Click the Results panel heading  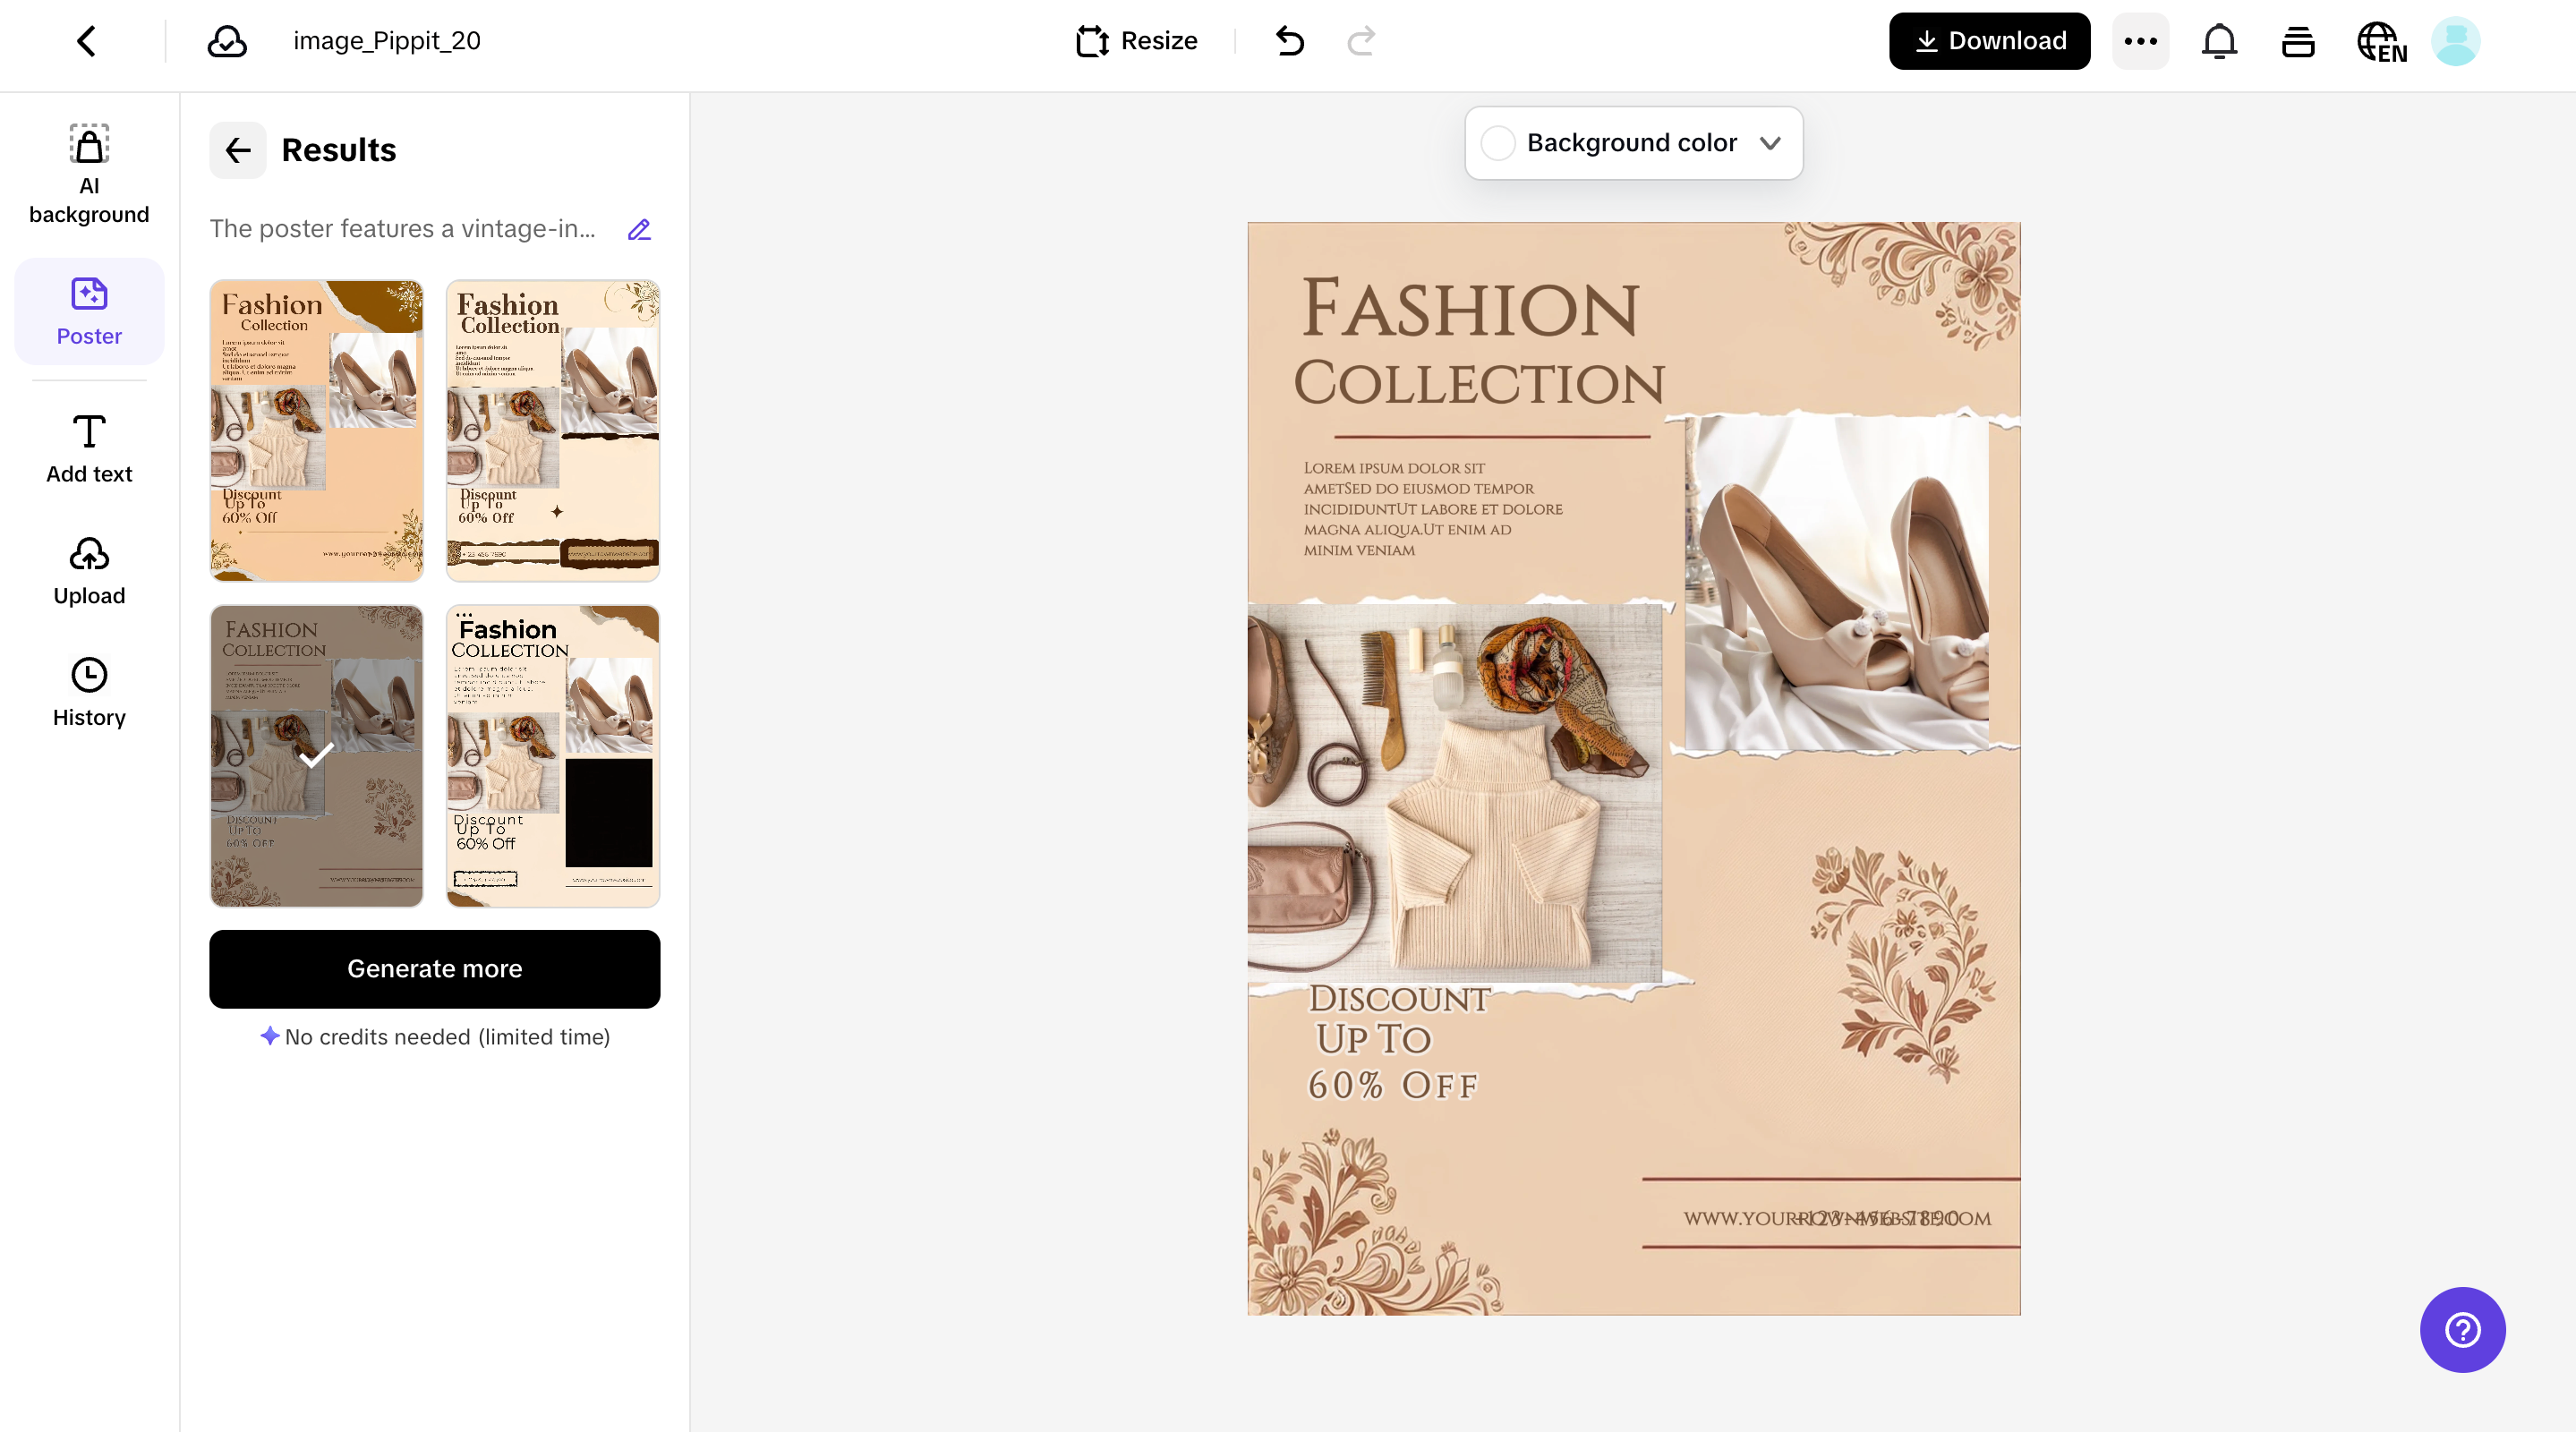pyautogui.click(x=339, y=150)
